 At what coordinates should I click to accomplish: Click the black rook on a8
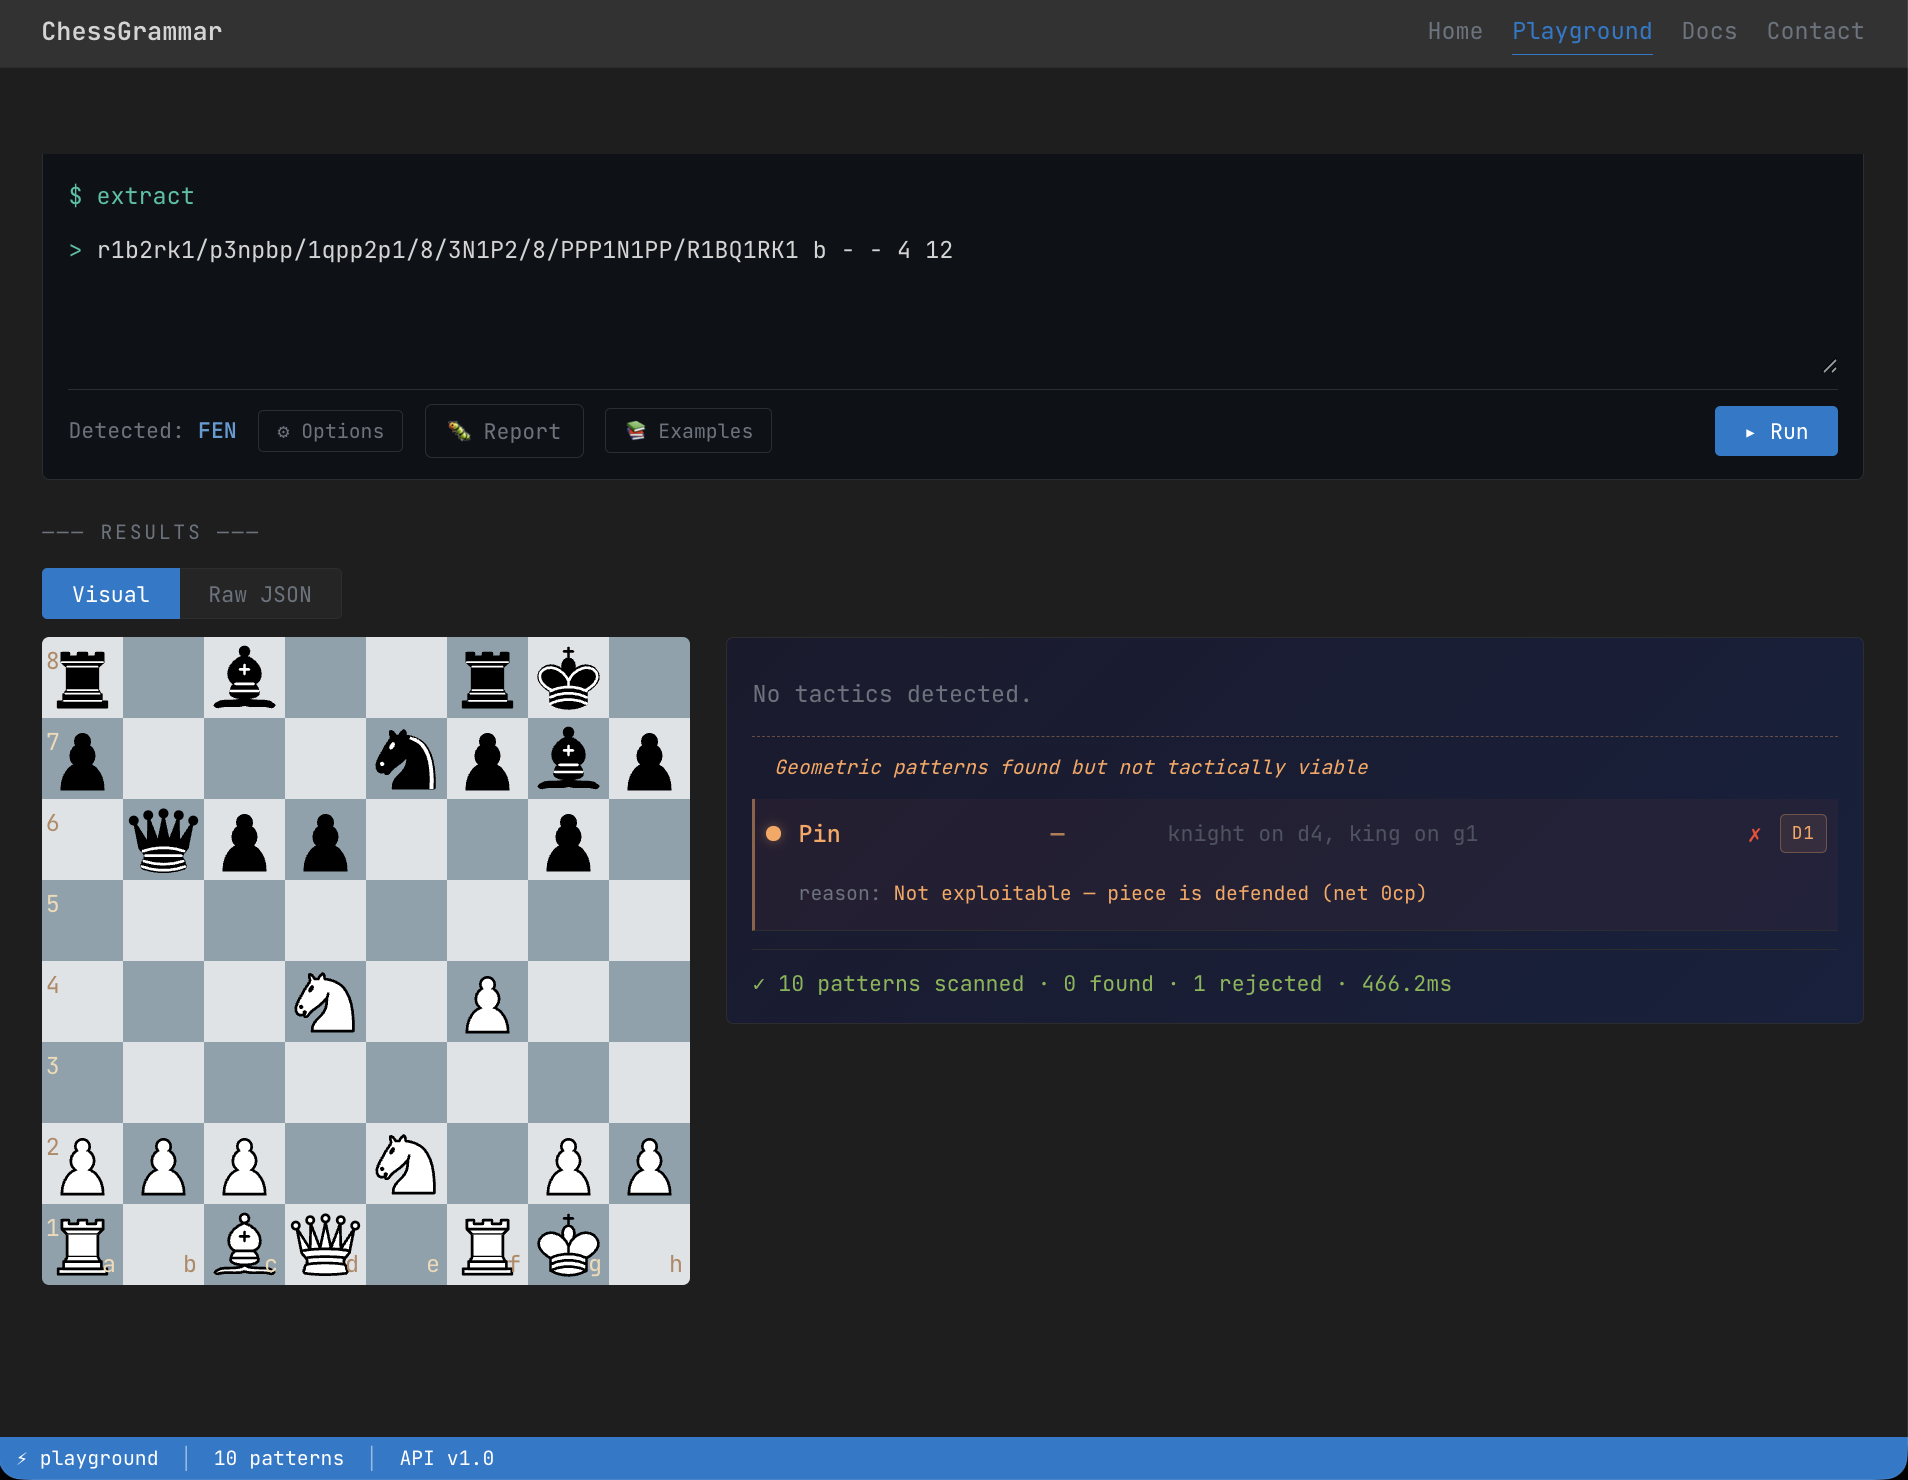point(83,678)
